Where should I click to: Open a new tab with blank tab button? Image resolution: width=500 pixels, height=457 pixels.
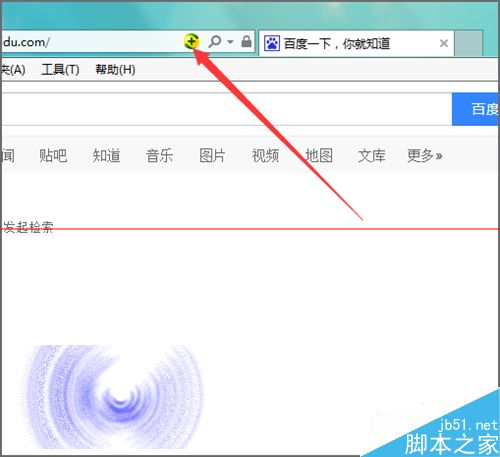[x=469, y=43]
